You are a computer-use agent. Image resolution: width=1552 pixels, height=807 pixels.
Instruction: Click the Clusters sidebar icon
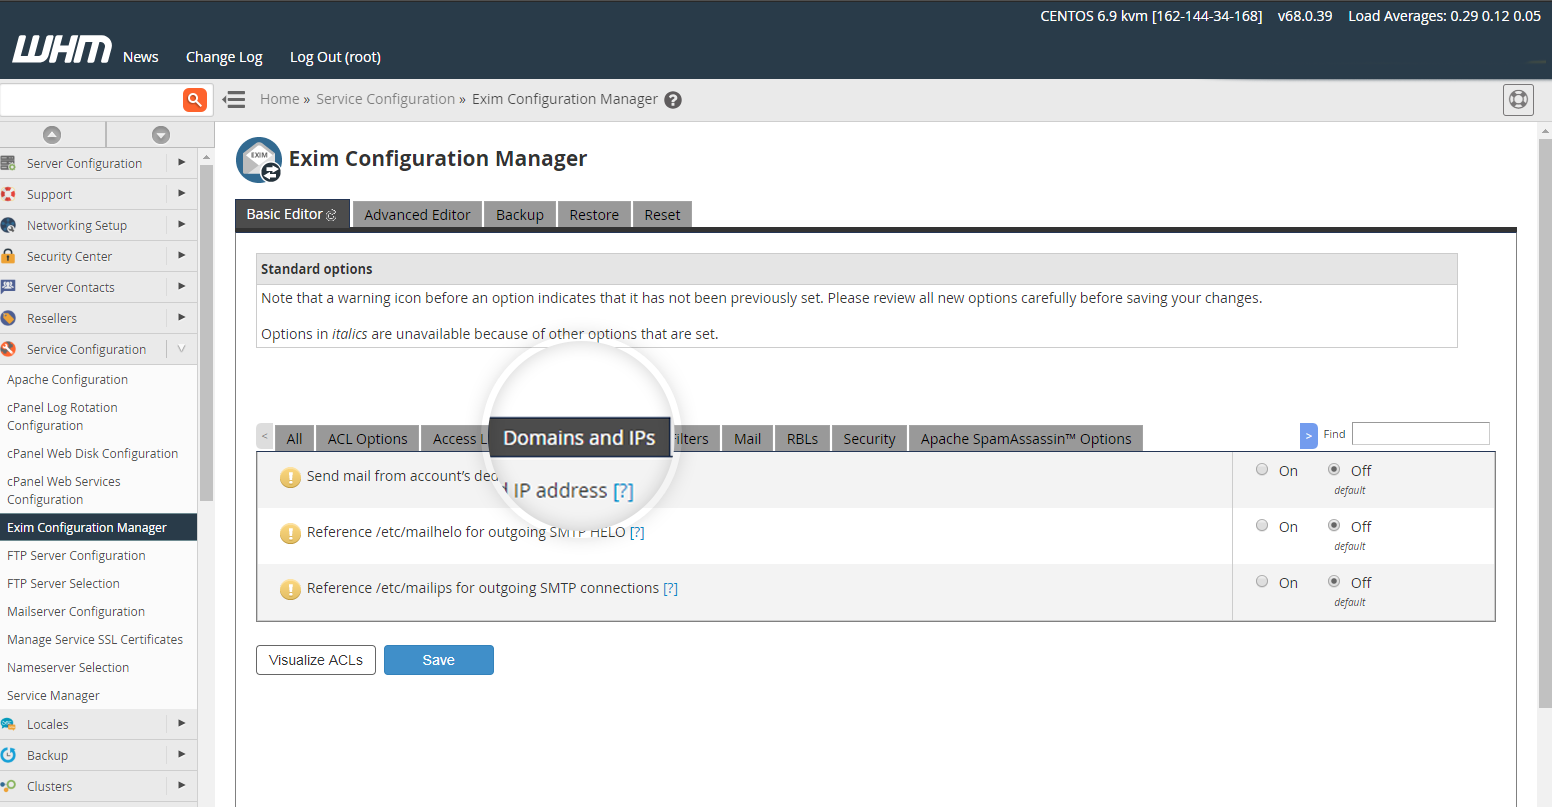pos(8,786)
